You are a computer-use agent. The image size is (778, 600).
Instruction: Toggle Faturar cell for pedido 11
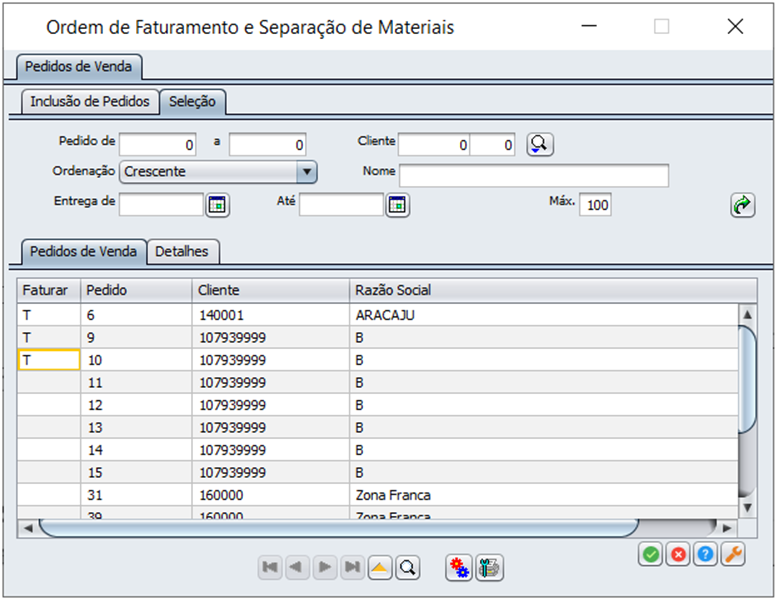click(49, 382)
